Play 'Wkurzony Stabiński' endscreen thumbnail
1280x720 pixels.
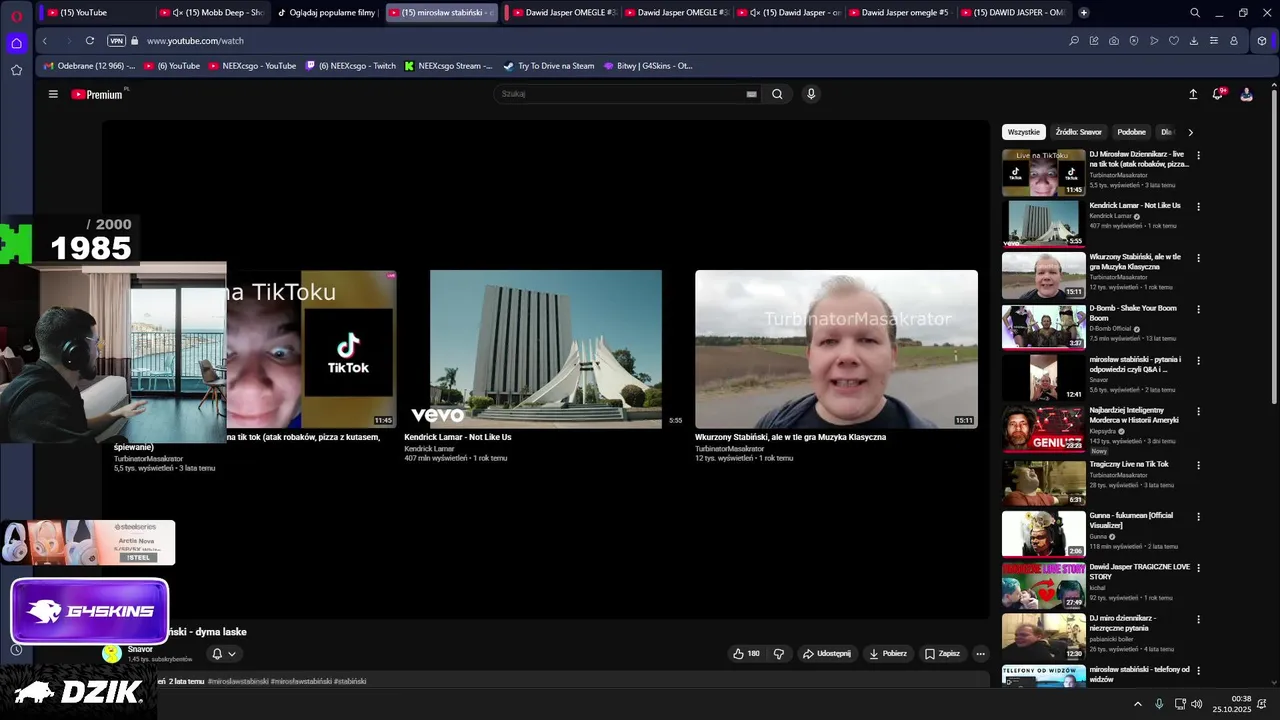836,349
